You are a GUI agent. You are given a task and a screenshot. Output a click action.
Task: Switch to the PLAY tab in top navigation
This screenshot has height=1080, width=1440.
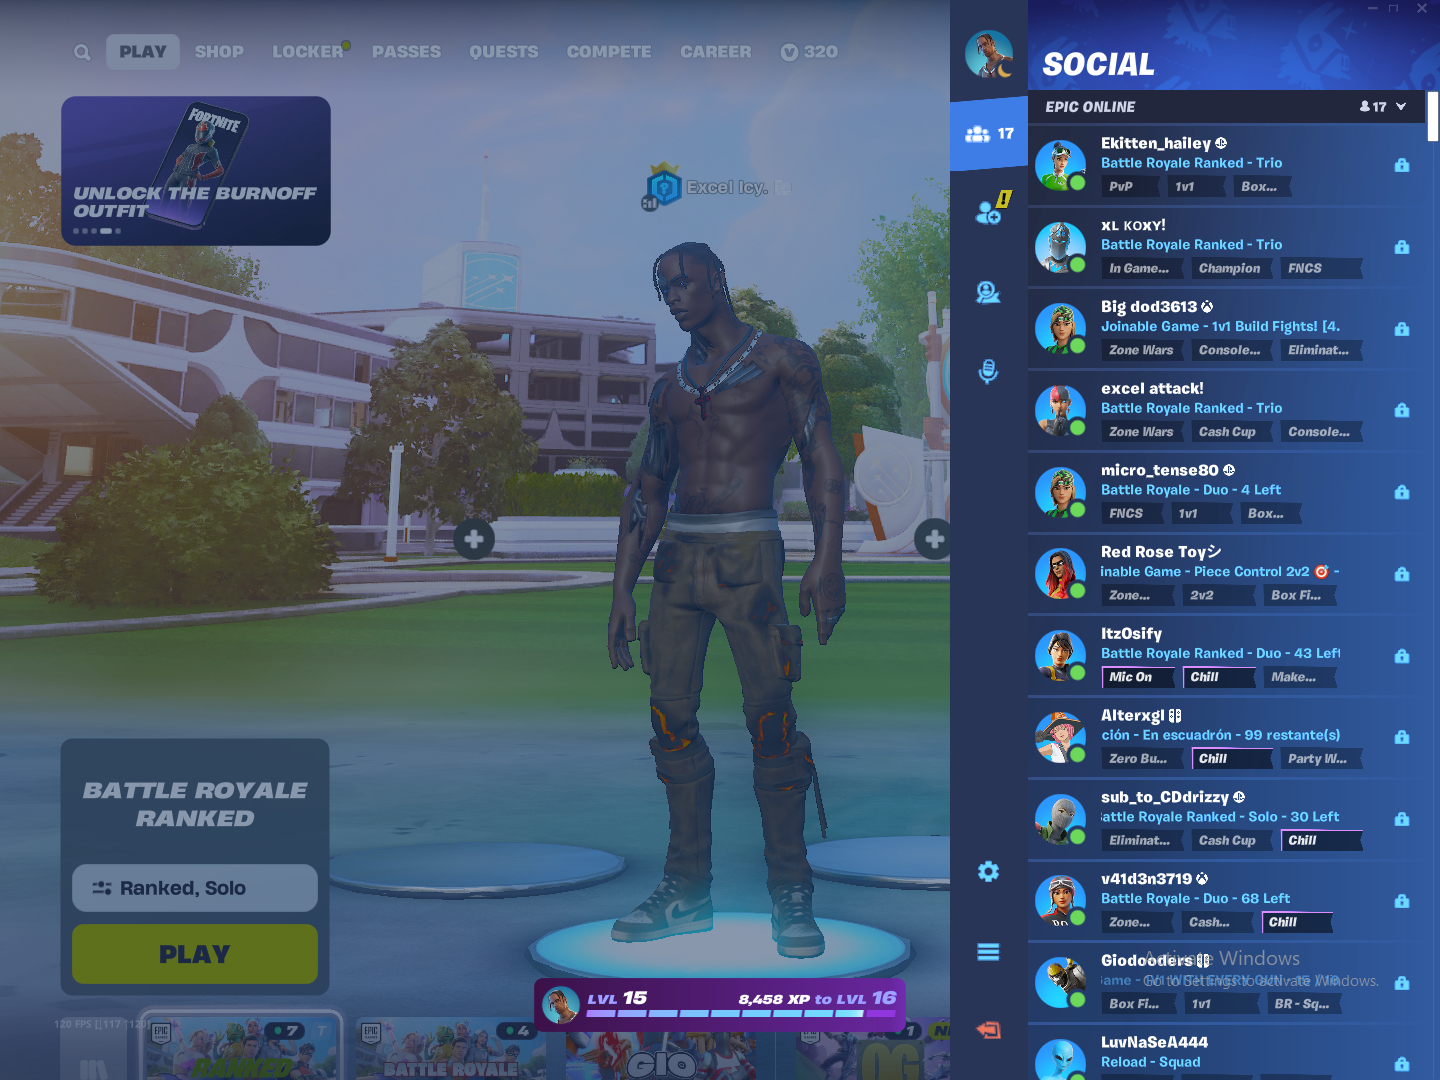(x=143, y=52)
